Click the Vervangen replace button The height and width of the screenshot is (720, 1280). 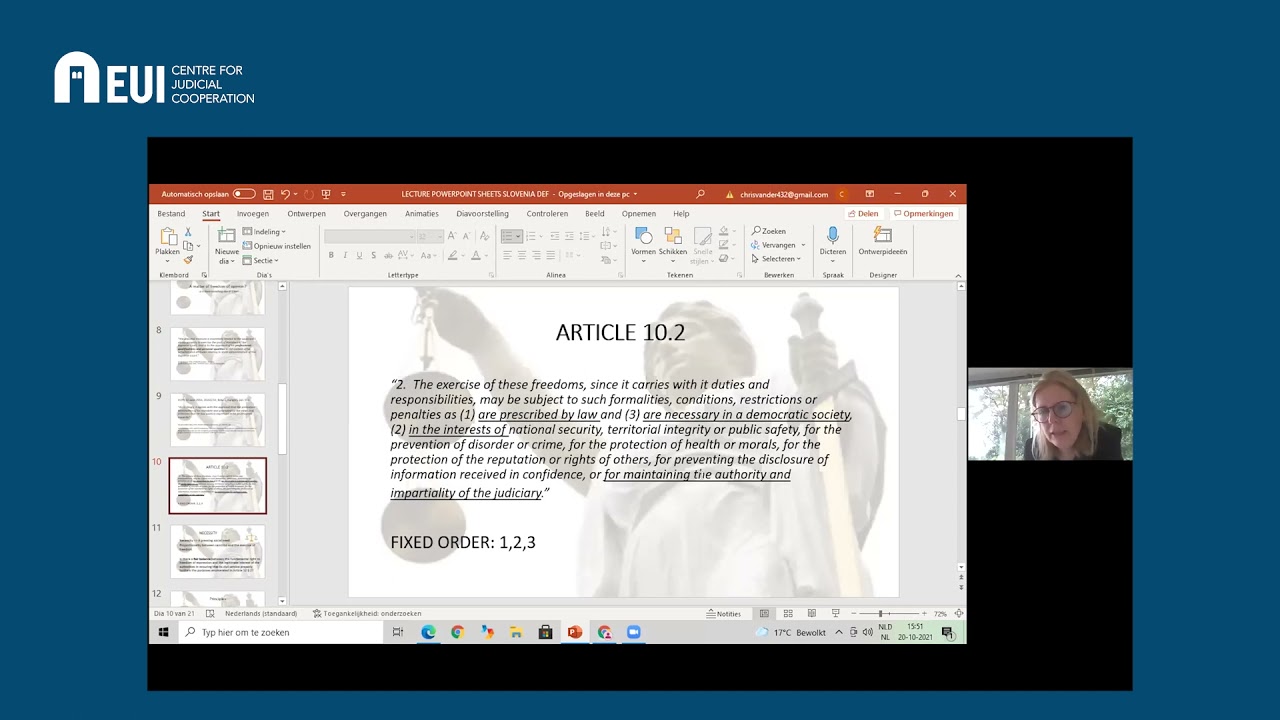pyautogui.click(x=773, y=245)
